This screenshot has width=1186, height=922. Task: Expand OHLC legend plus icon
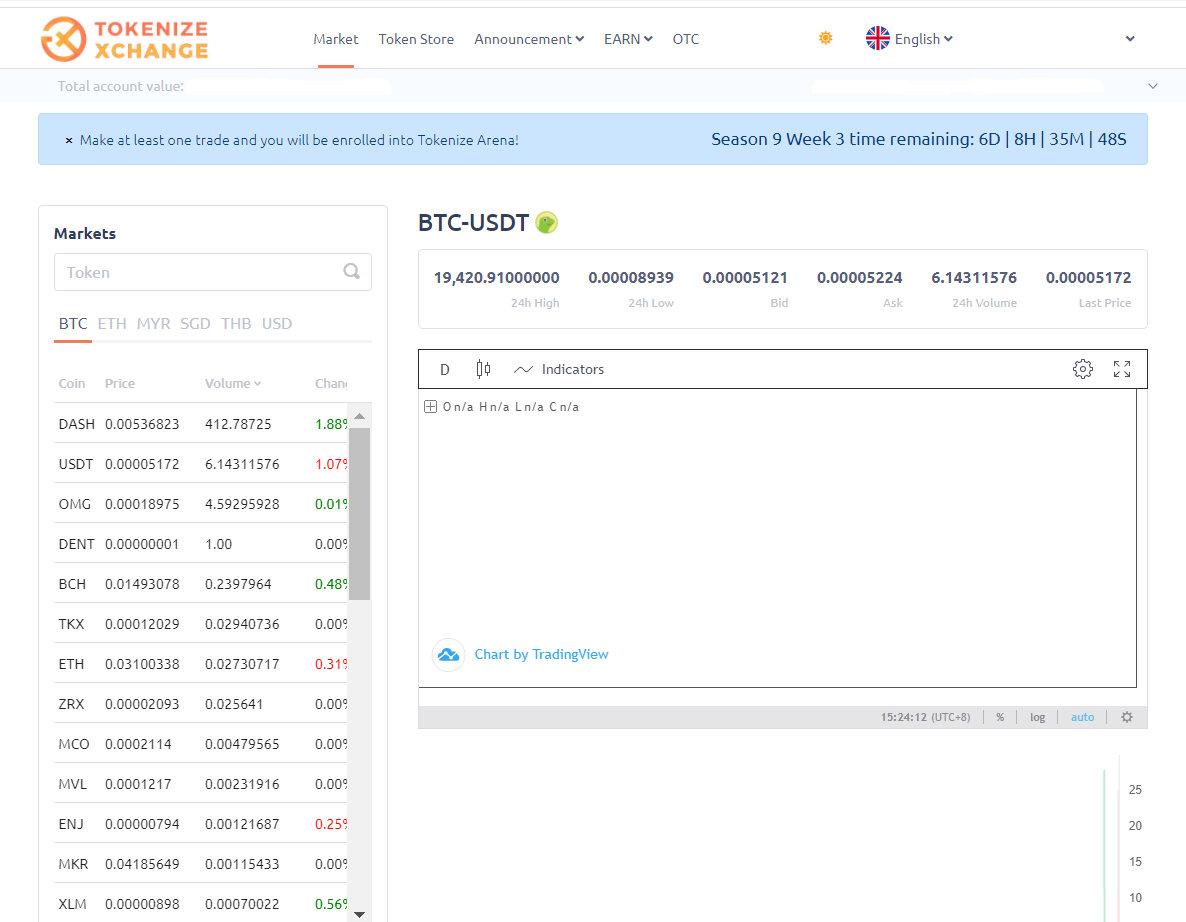click(x=430, y=407)
